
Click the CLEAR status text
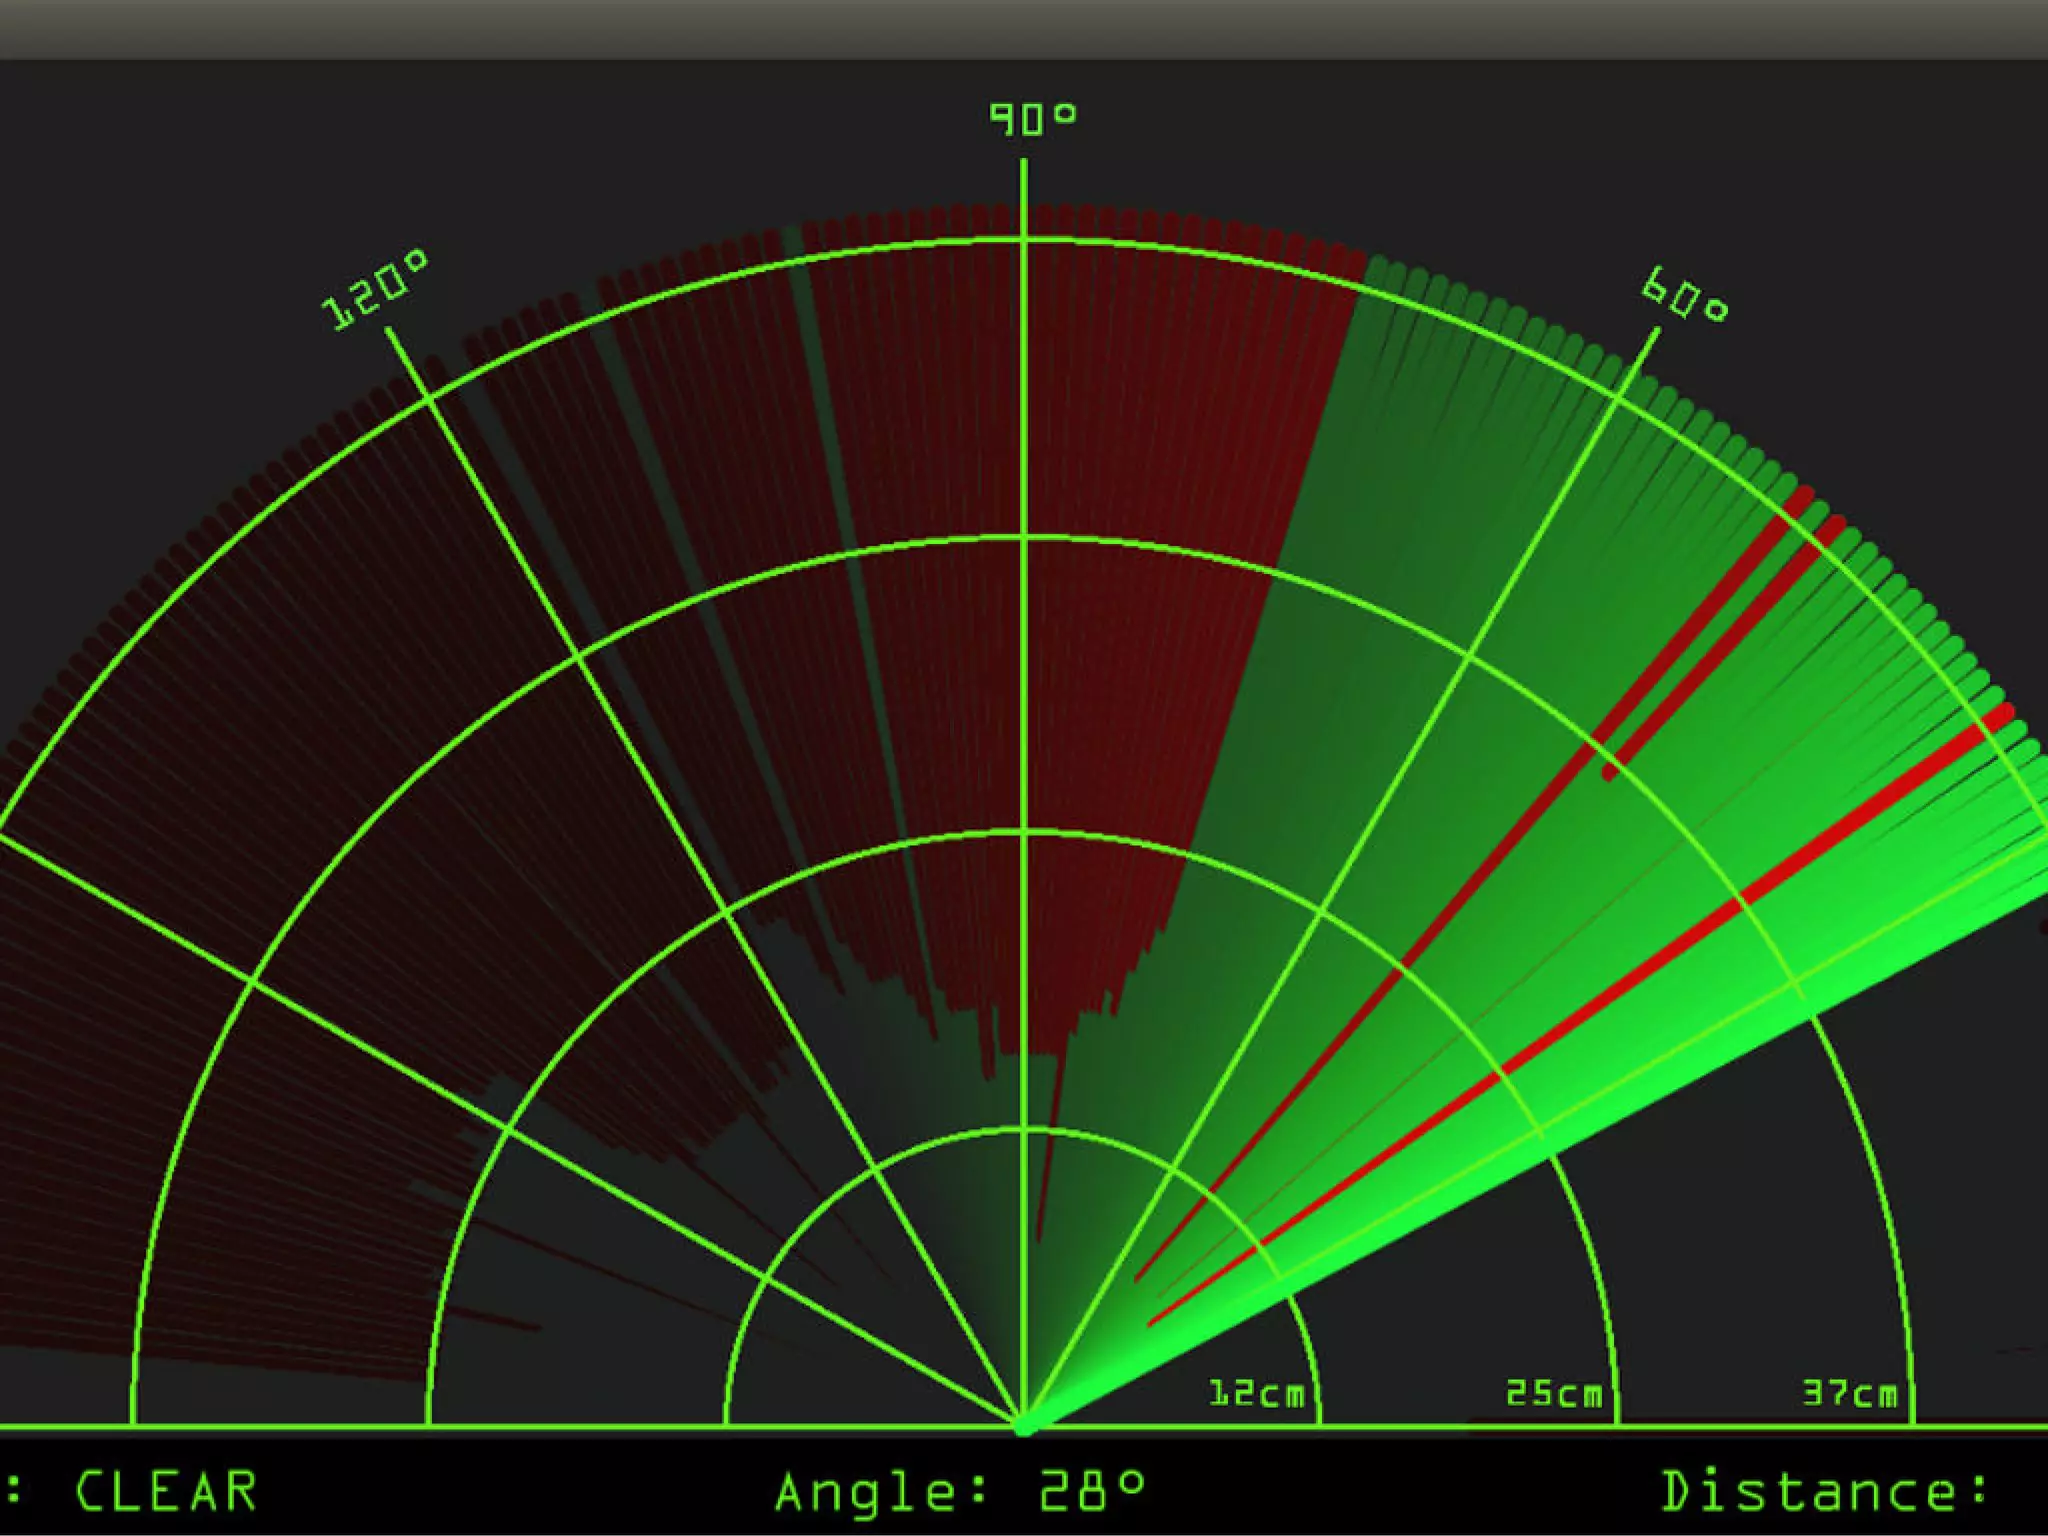click(166, 1492)
